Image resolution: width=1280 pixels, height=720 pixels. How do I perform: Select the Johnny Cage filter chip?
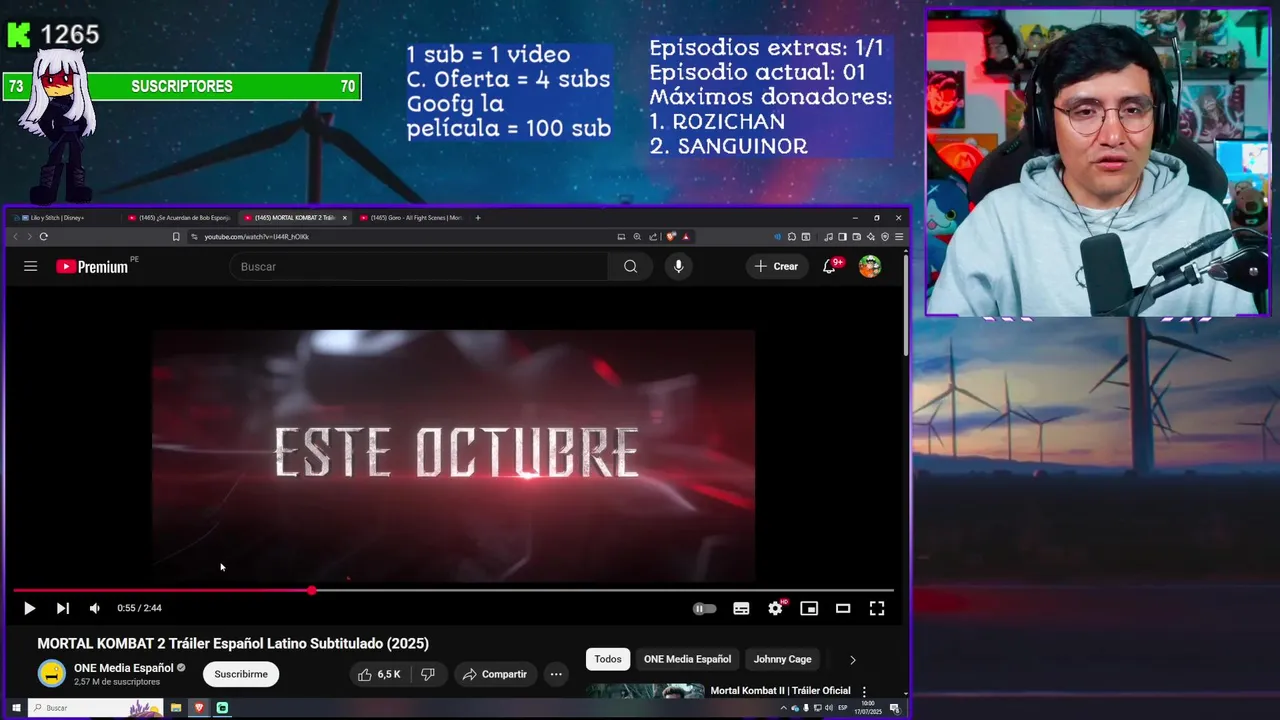[x=782, y=659]
